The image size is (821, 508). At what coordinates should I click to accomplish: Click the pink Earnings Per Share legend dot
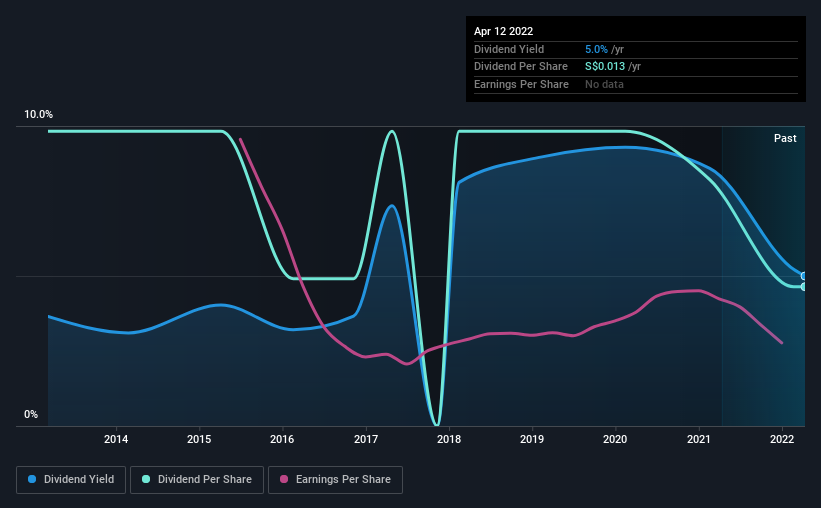284,479
